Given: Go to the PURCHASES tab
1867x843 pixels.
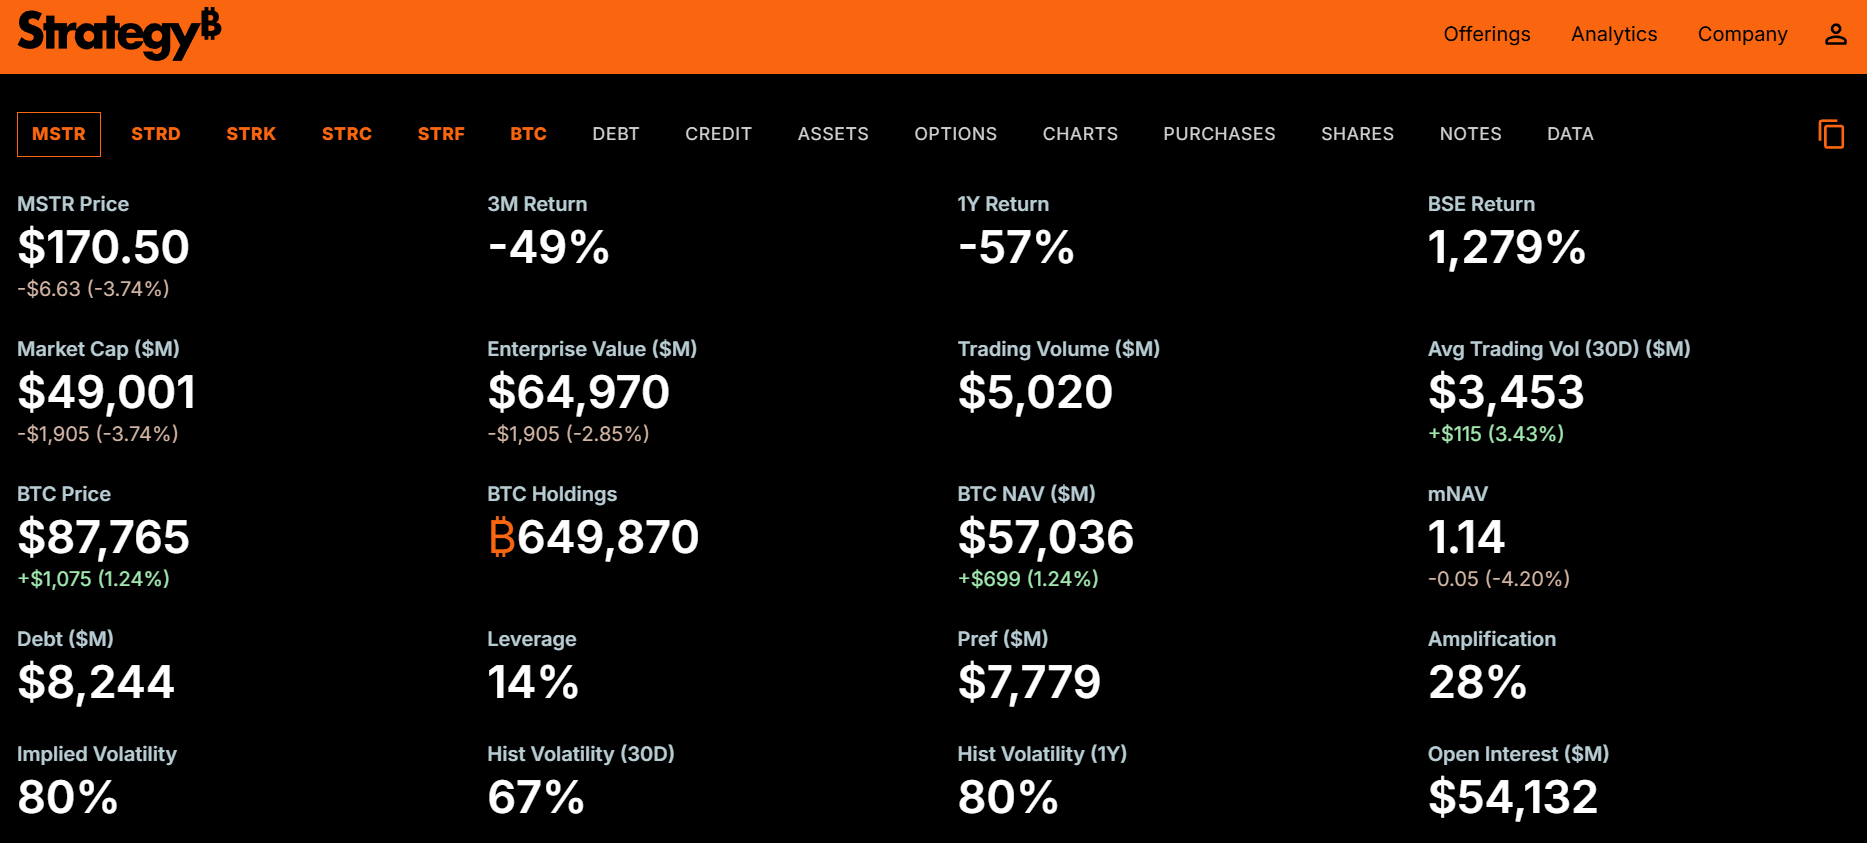Looking at the screenshot, I should 1219,134.
